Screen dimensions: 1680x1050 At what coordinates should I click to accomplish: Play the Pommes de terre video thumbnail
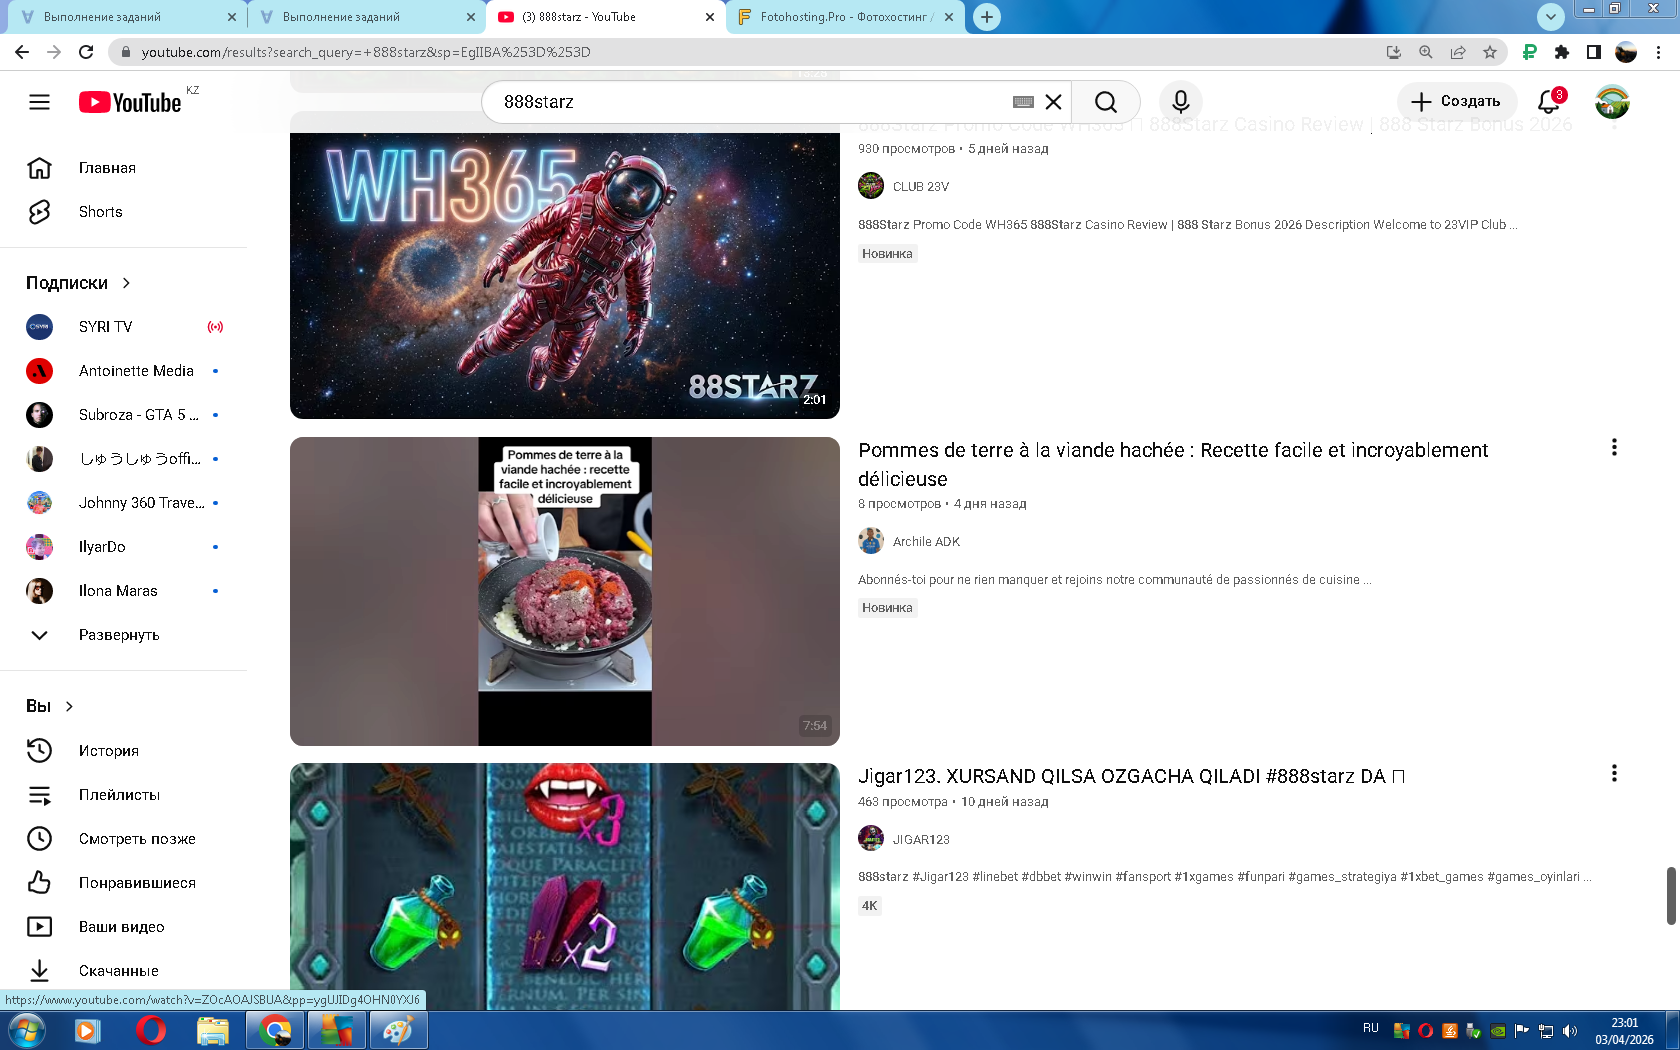[x=565, y=591]
